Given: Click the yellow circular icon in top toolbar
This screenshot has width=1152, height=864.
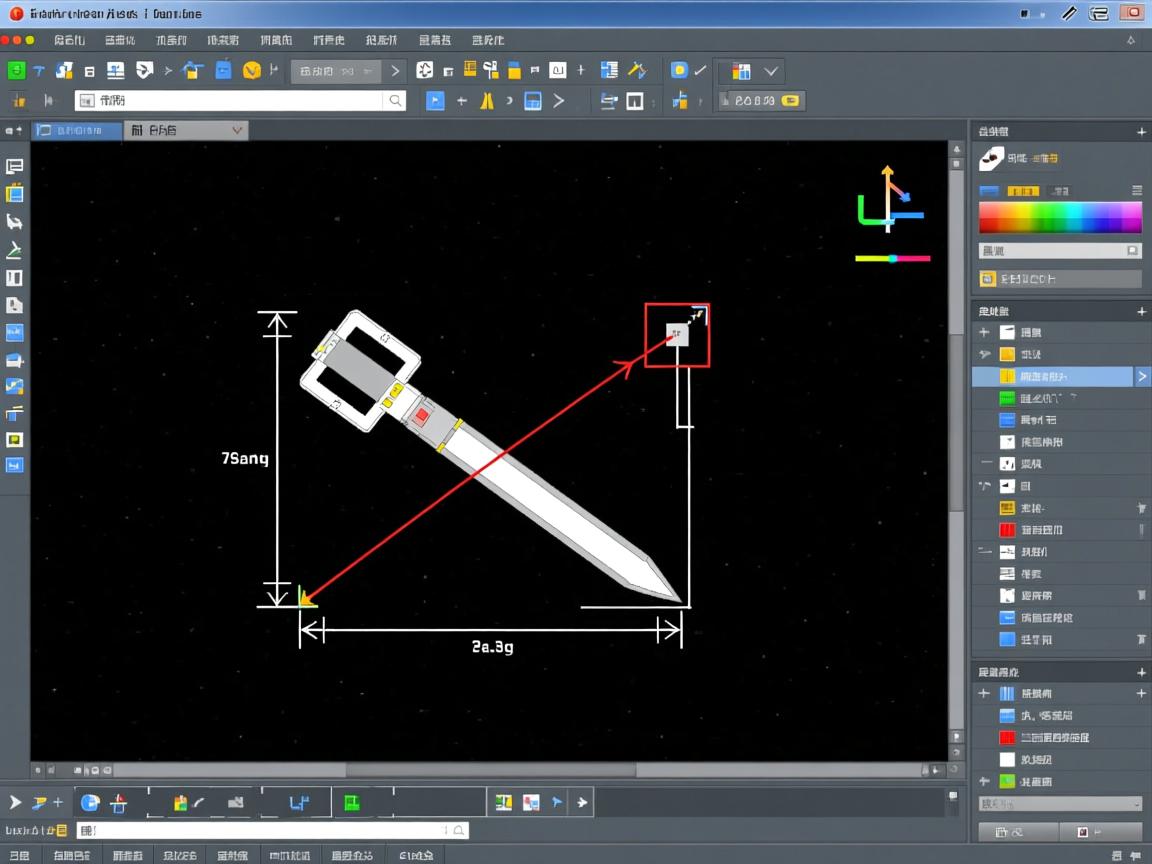Looking at the screenshot, I should (252, 71).
